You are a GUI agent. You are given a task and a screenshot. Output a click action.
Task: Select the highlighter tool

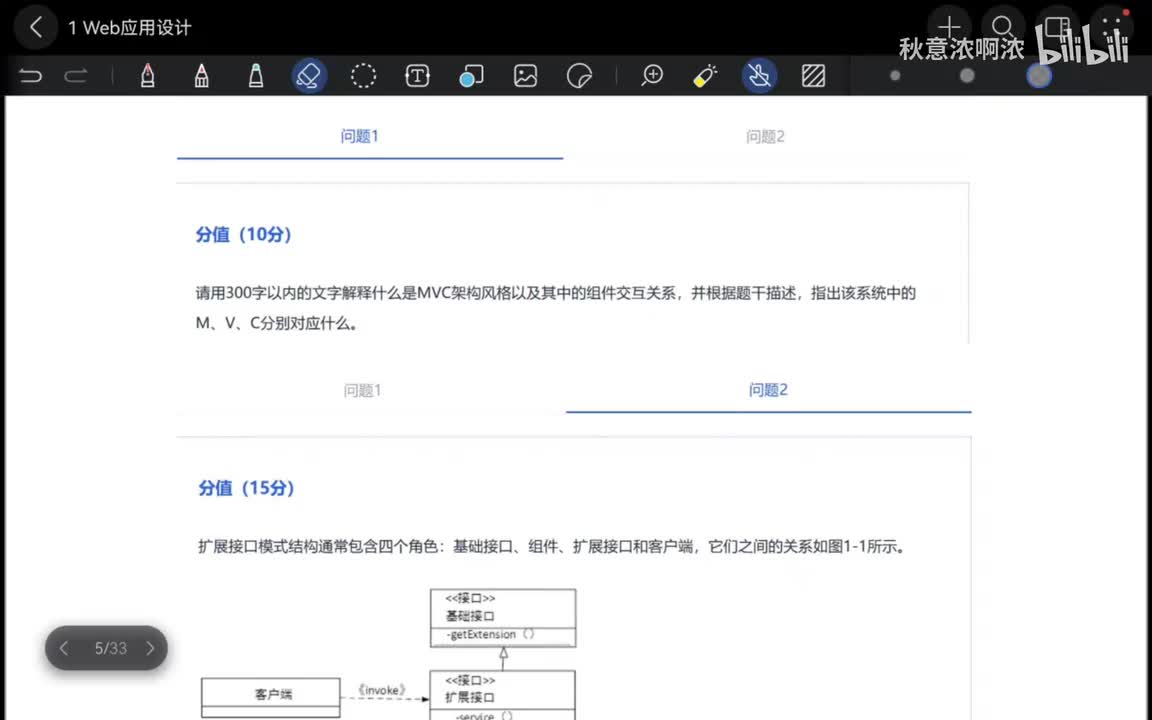pyautogui.click(x=256, y=76)
